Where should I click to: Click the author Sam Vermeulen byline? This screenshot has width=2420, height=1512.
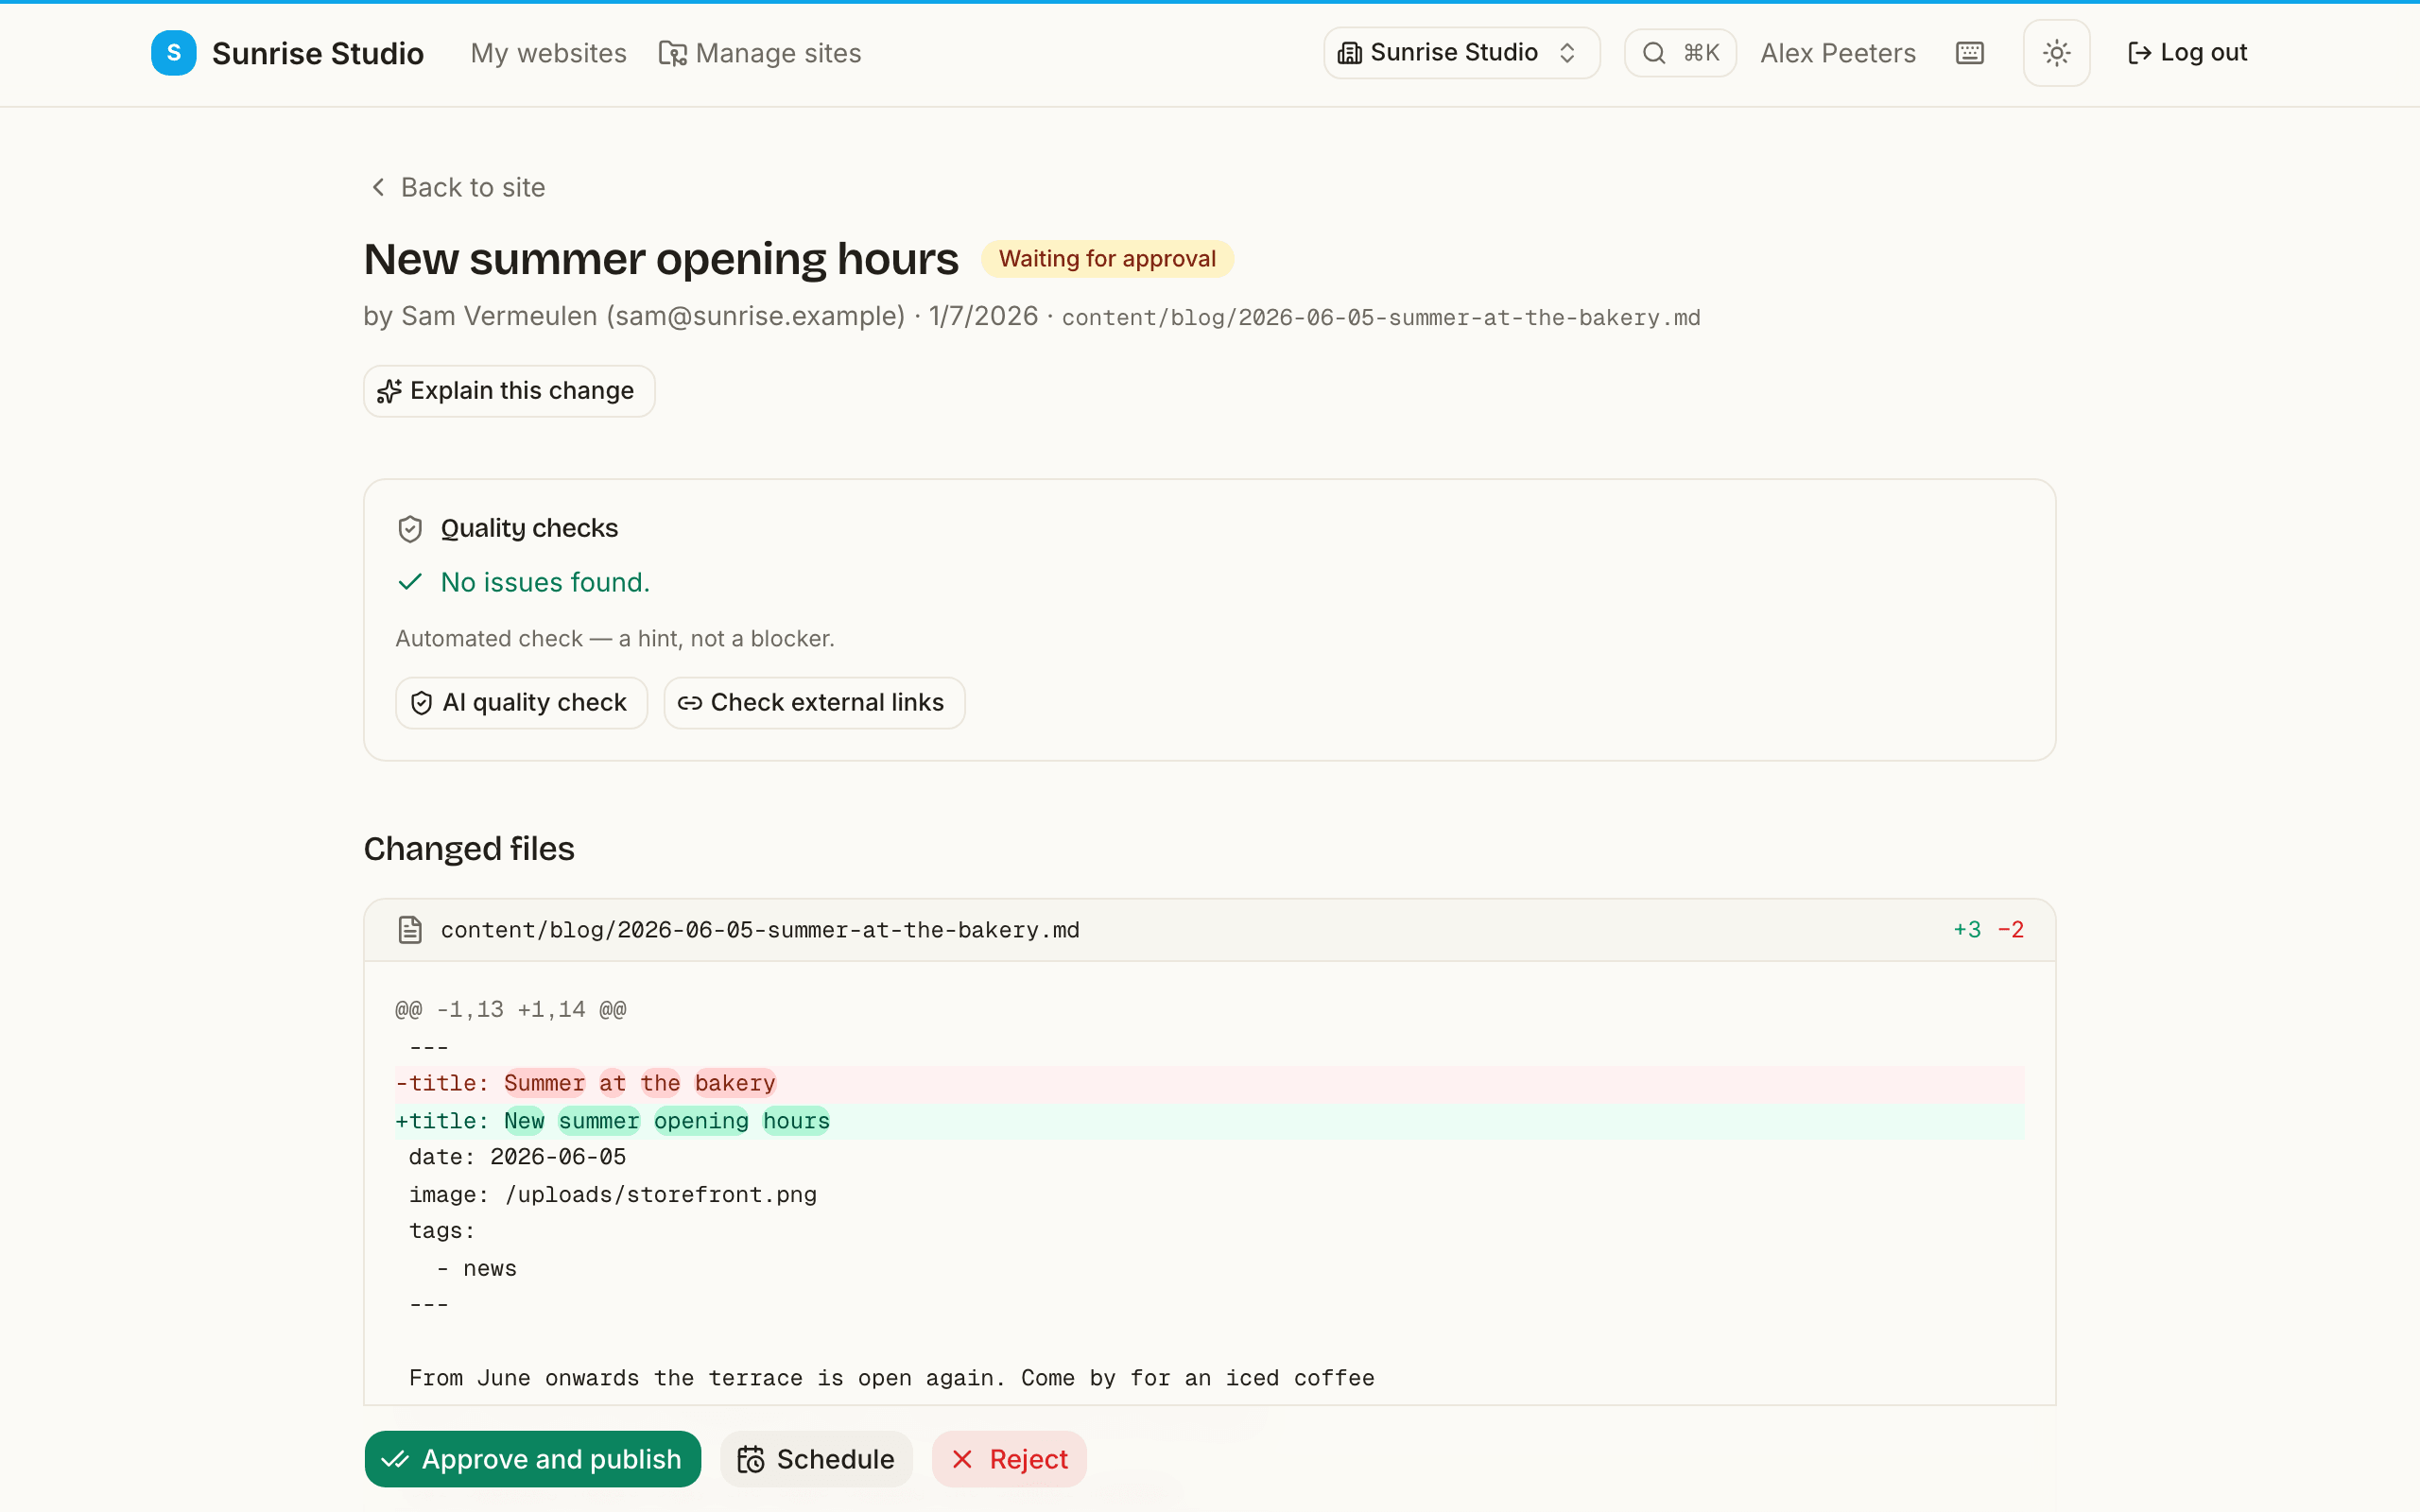[x=634, y=317]
